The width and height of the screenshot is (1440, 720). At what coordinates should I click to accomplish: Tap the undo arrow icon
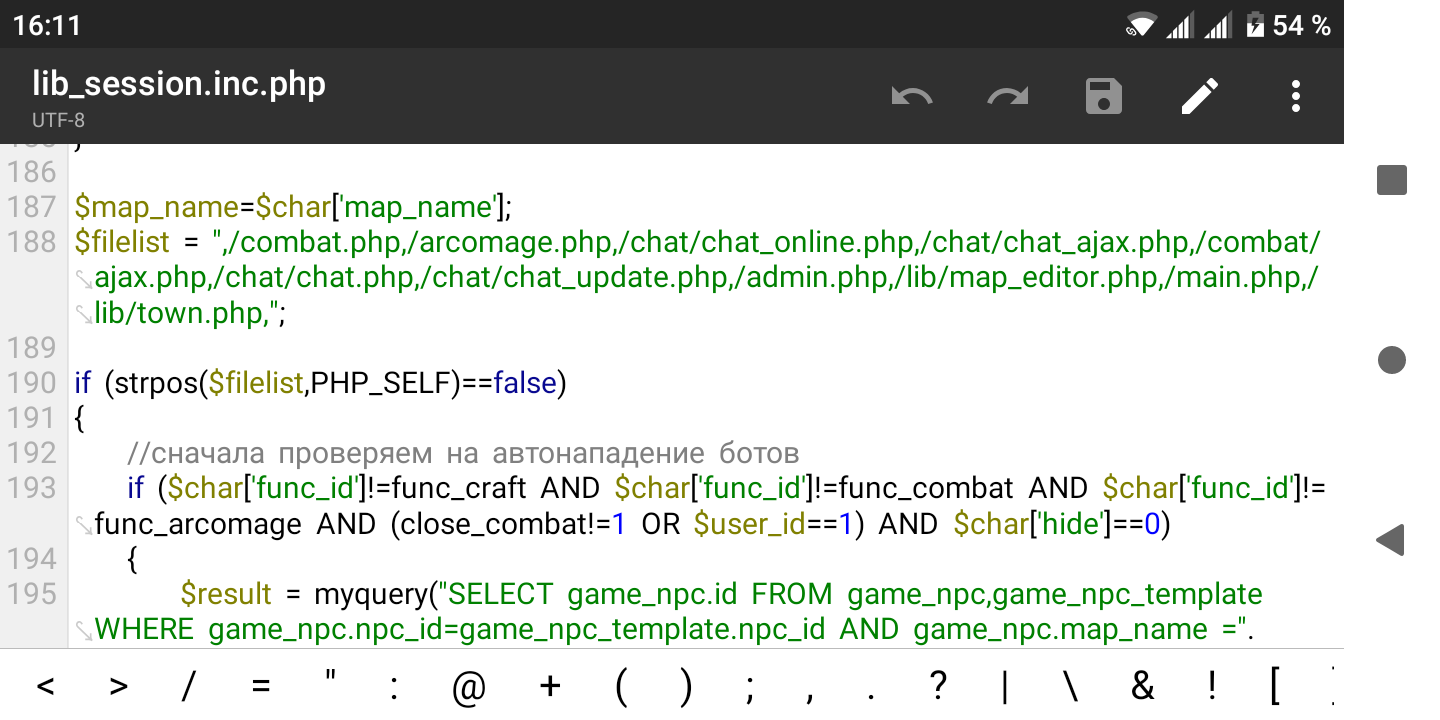(x=911, y=97)
